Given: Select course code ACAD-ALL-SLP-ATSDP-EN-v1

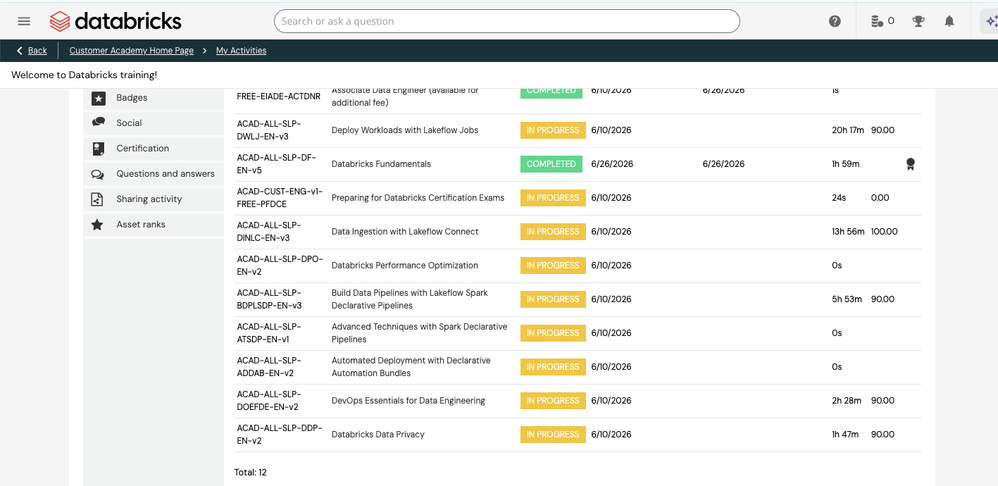Looking at the screenshot, I should (x=269, y=333).
